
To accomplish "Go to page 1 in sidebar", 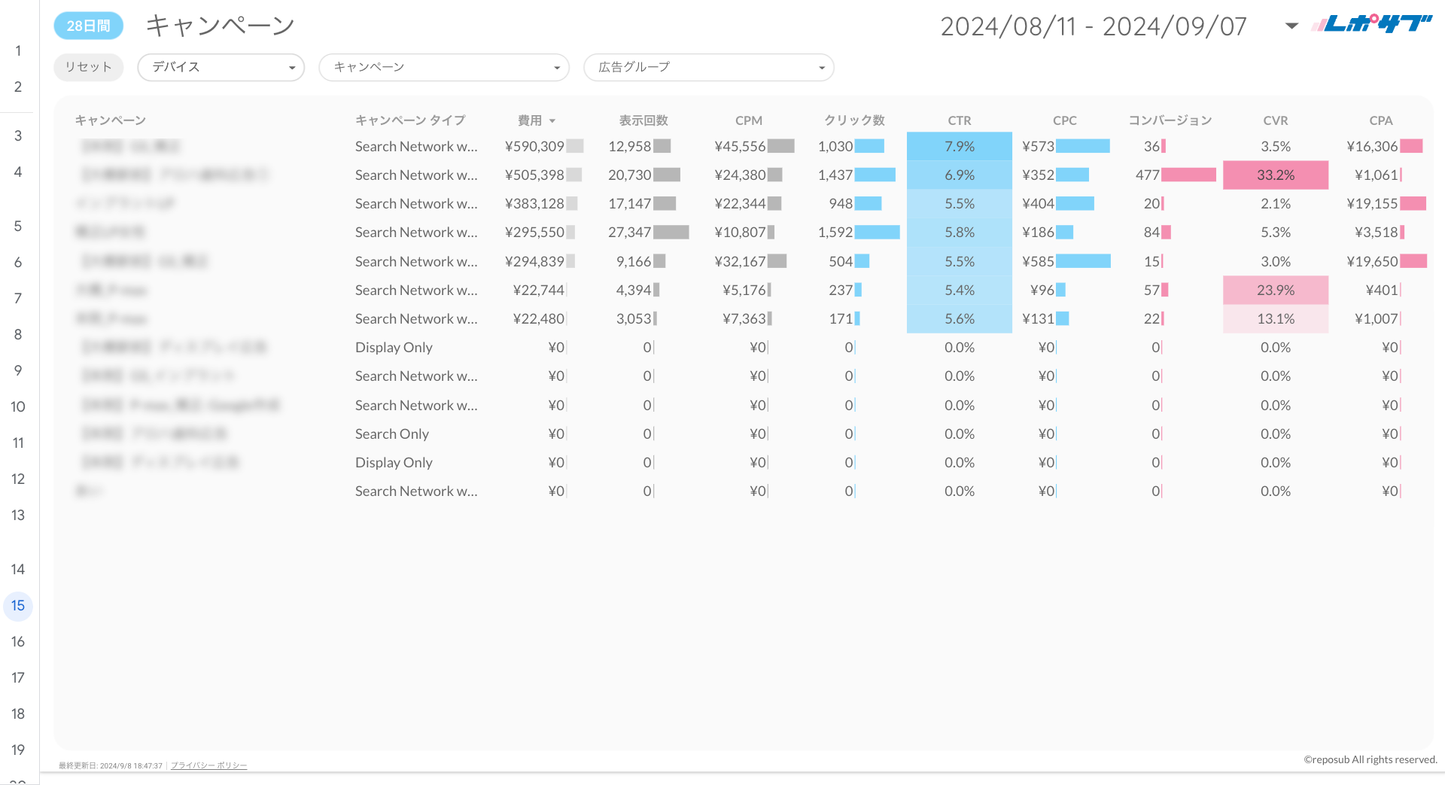I will pos(18,51).
